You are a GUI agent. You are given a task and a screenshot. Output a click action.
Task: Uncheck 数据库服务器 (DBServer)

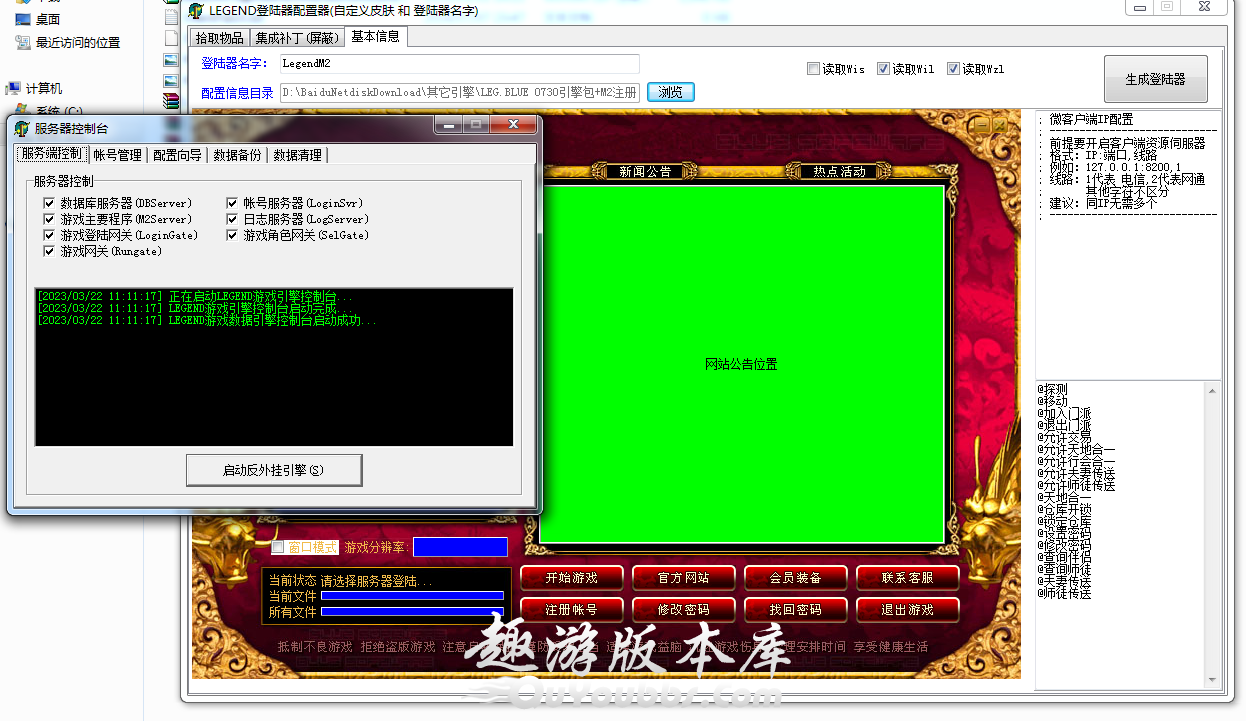(x=49, y=203)
